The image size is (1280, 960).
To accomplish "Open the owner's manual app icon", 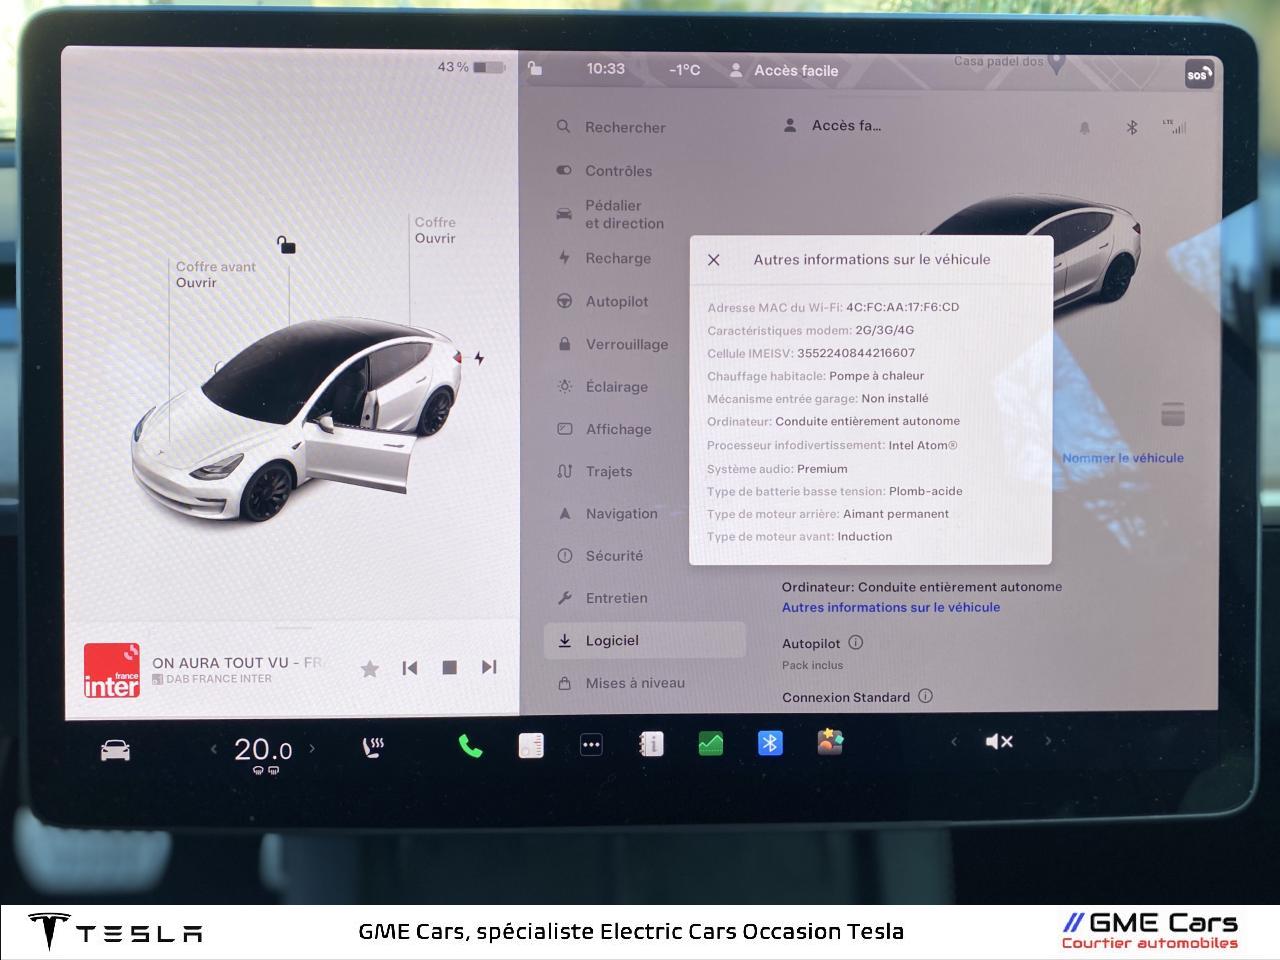I will tap(651, 744).
